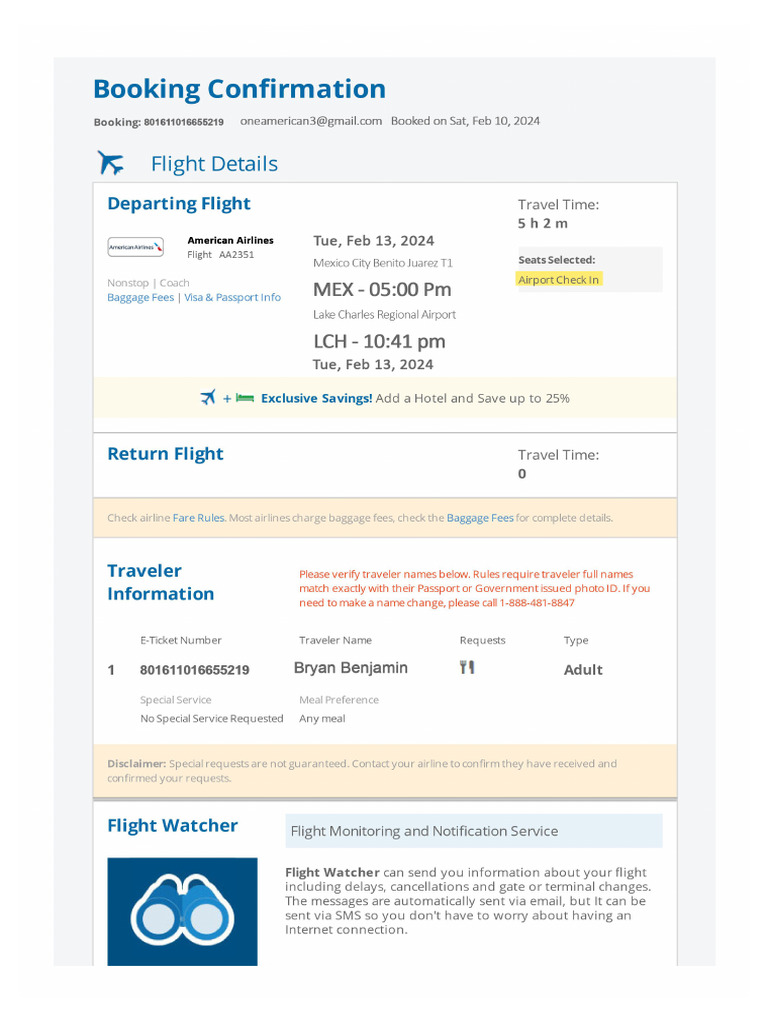
Task: Open the Fare Rules link
Action: (x=198, y=518)
